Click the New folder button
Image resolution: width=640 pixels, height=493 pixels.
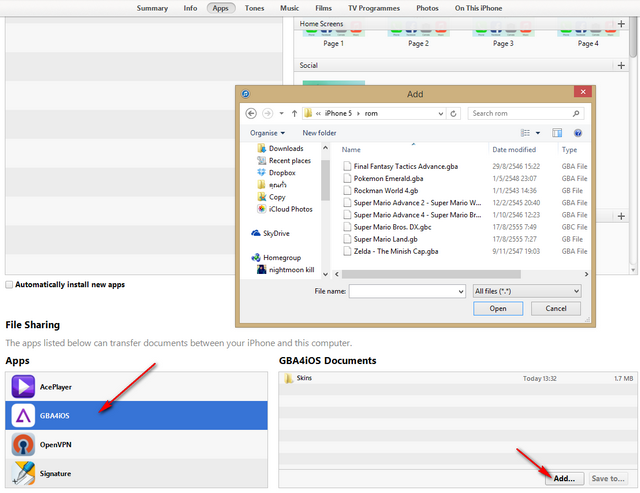319,133
